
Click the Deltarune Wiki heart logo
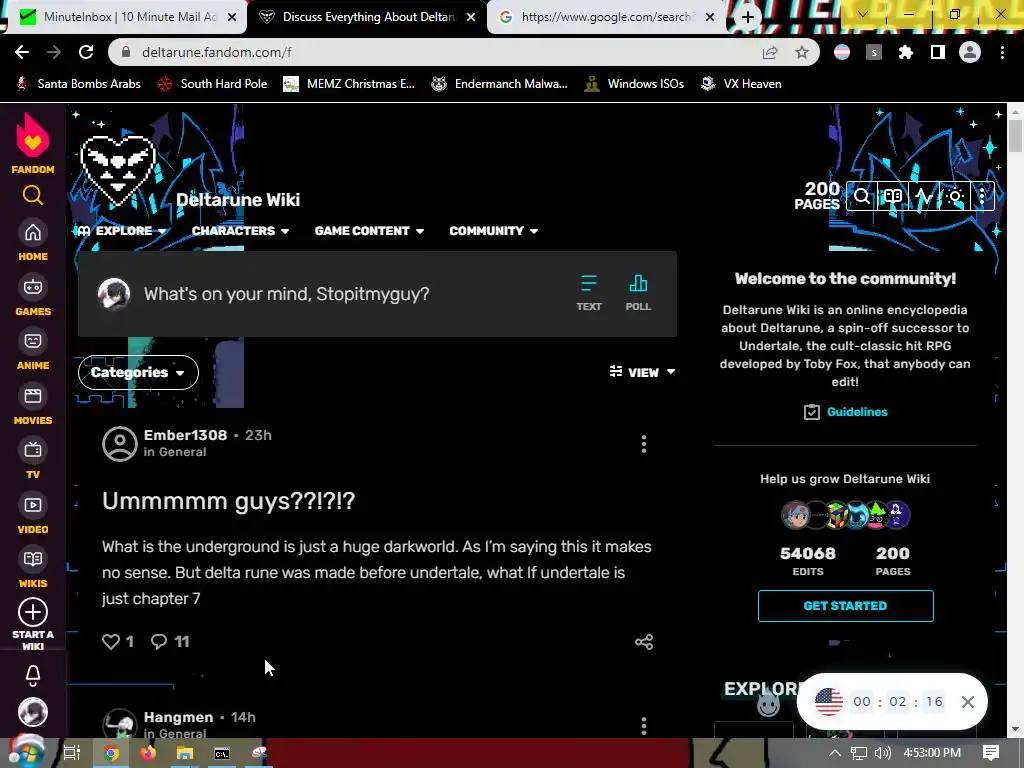click(118, 169)
